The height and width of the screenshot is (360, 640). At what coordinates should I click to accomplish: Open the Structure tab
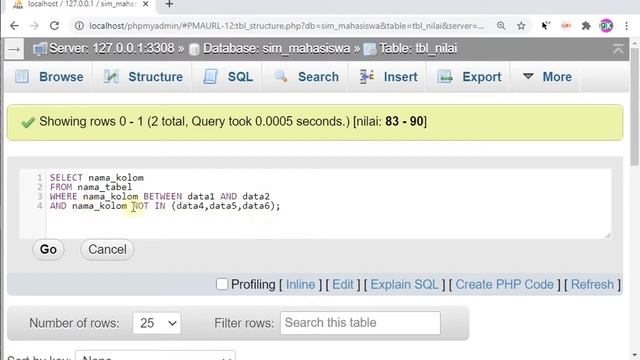click(143, 77)
